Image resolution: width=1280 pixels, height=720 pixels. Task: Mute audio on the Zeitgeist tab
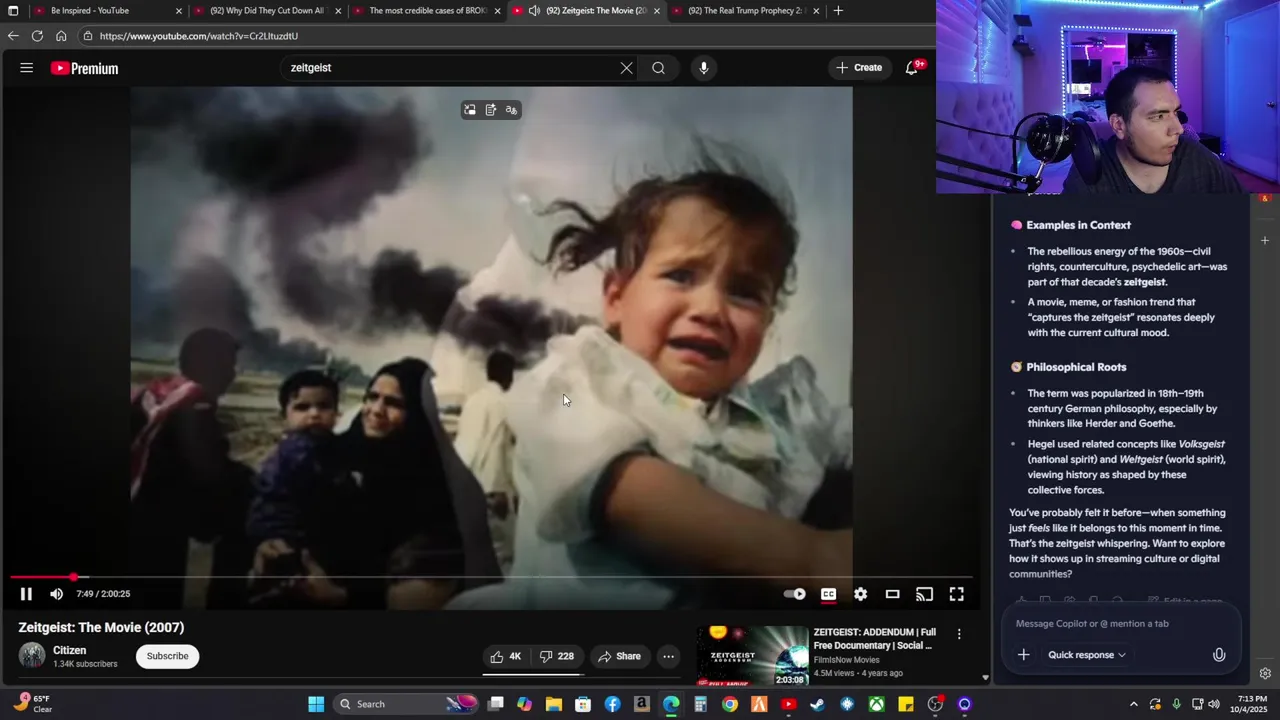point(534,11)
